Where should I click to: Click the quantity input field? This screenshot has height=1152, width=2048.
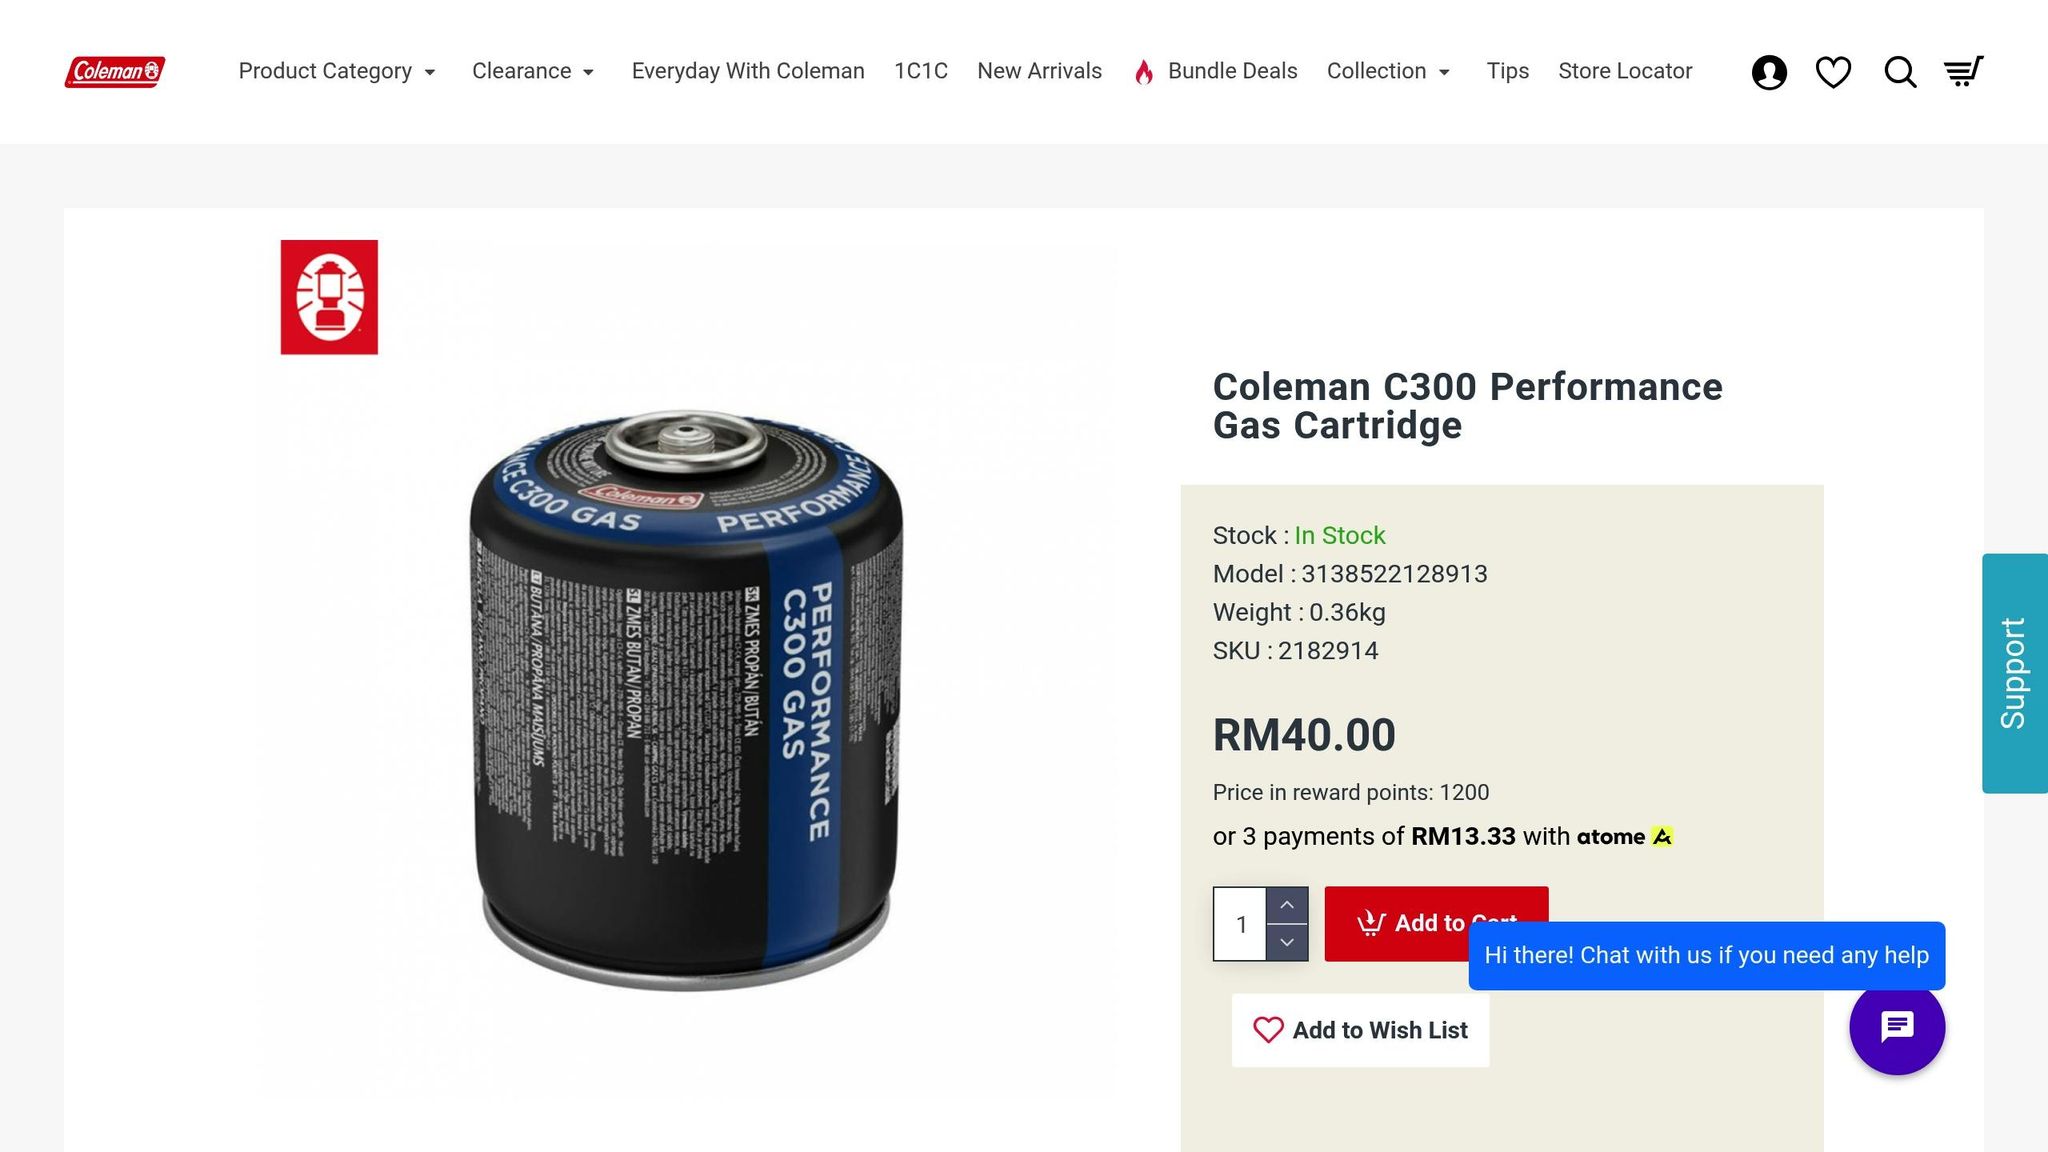tap(1240, 923)
